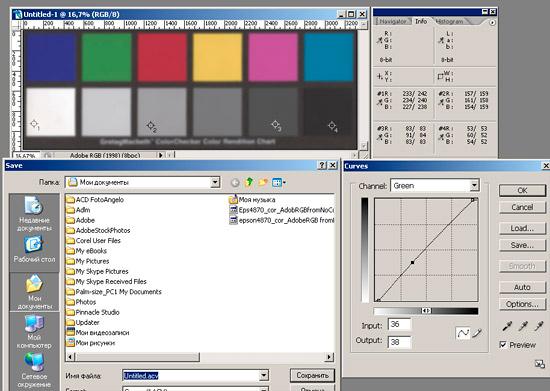Click Save... in the Curves dialog

coord(522,245)
